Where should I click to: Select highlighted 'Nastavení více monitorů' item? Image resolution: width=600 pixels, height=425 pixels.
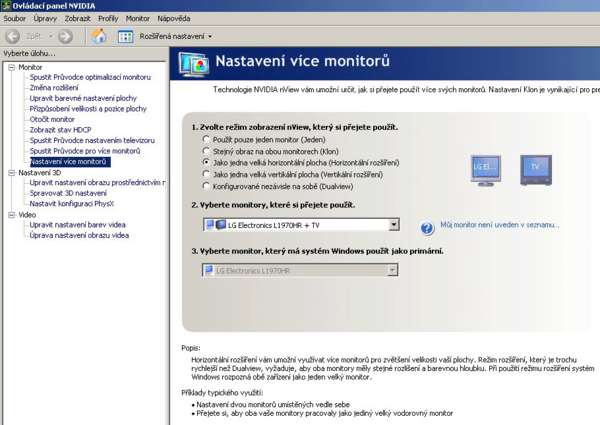click(70, 162)
